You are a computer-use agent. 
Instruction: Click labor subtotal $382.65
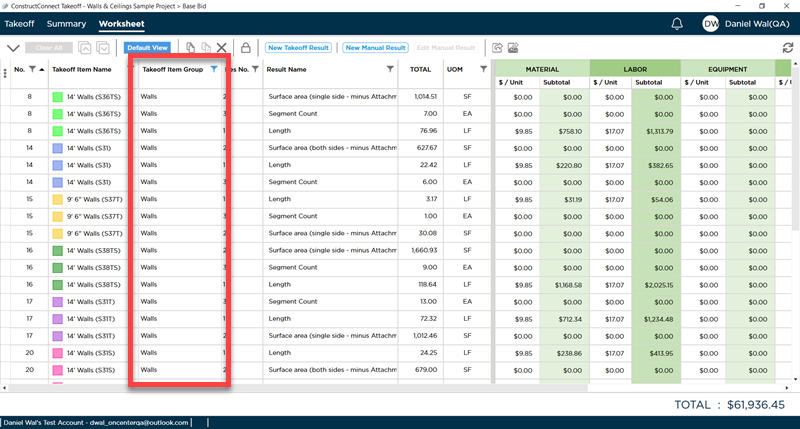click(661, 165)
